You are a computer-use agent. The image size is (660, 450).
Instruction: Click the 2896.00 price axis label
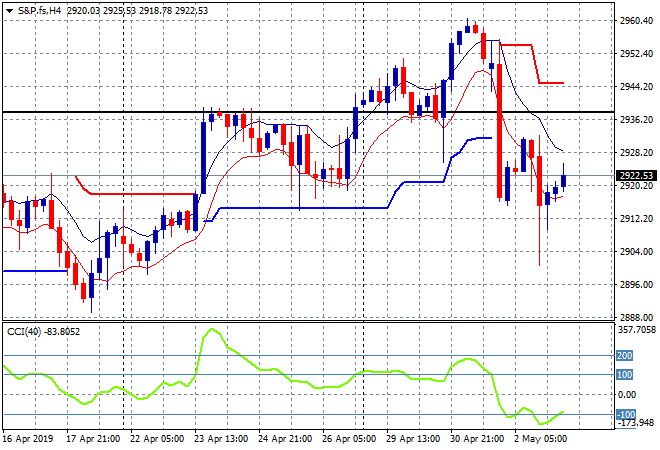pos(636,285)
